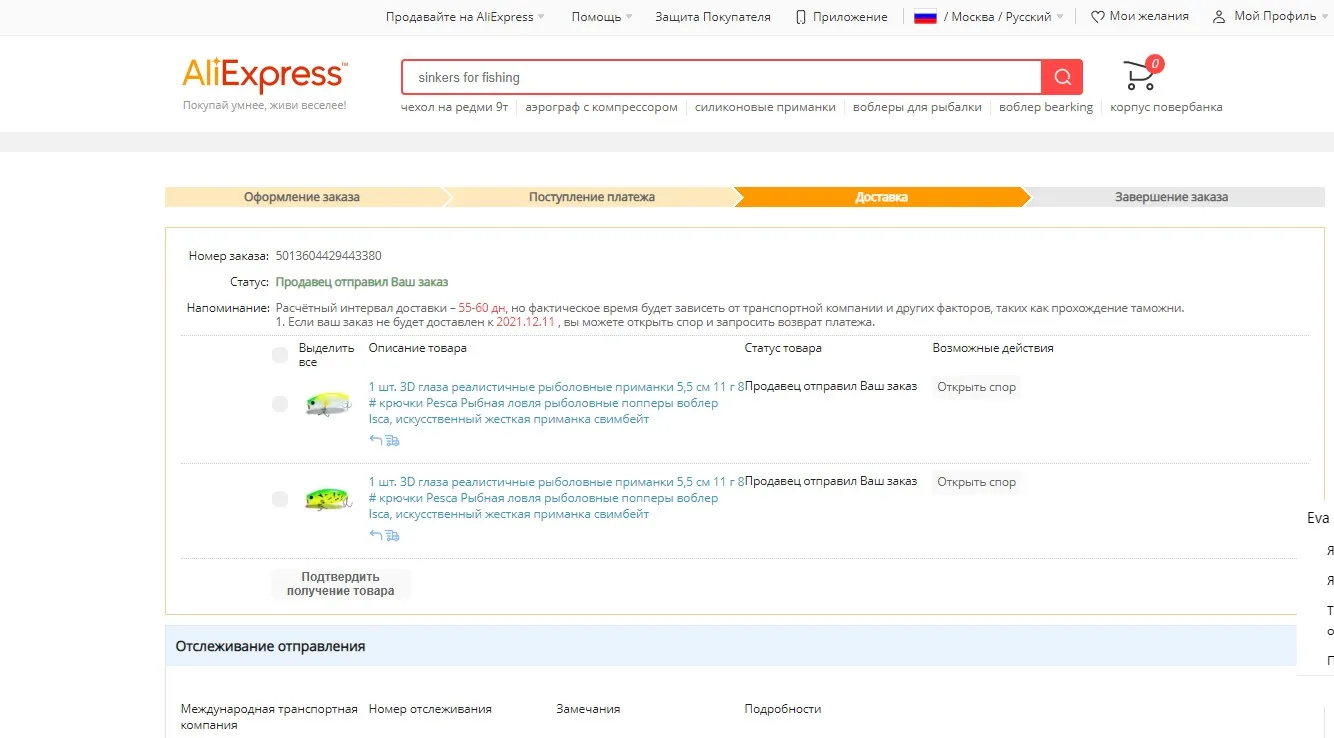This screenshot has width=1334, height=738.
Task: Tick the 'Выделить все' checkbox
Action: point(280,355)
